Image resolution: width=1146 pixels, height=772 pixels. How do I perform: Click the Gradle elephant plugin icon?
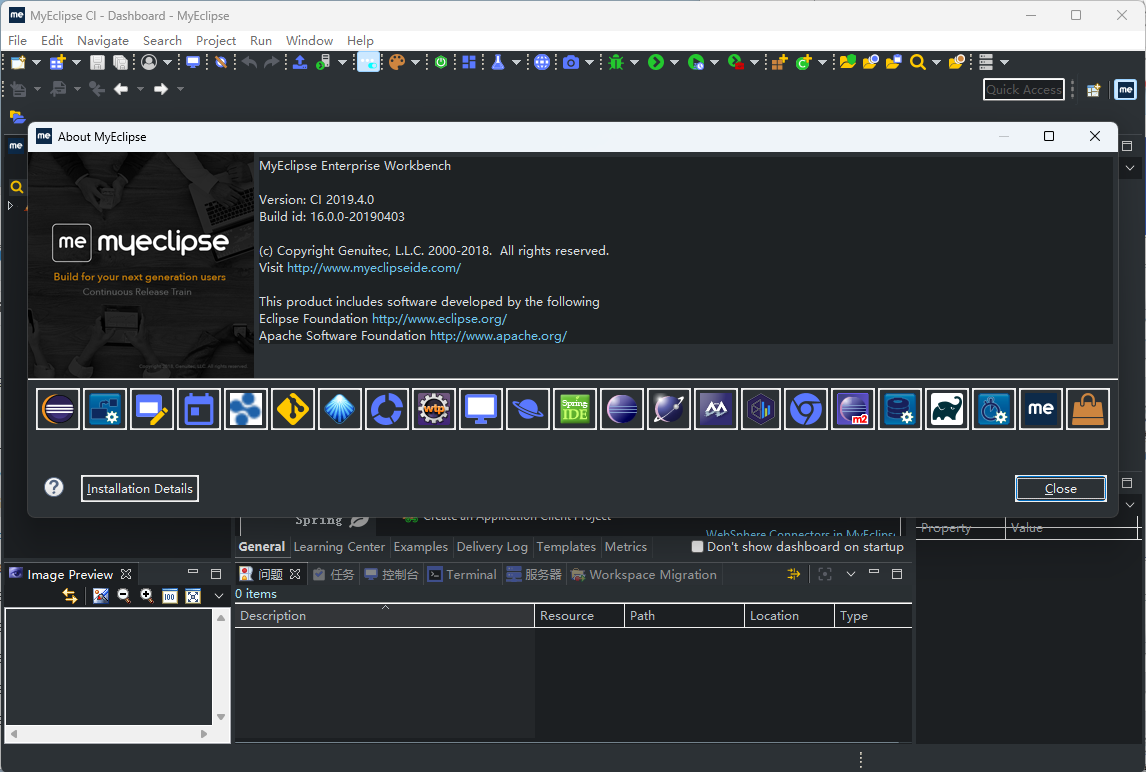click(x=946, y=409)
